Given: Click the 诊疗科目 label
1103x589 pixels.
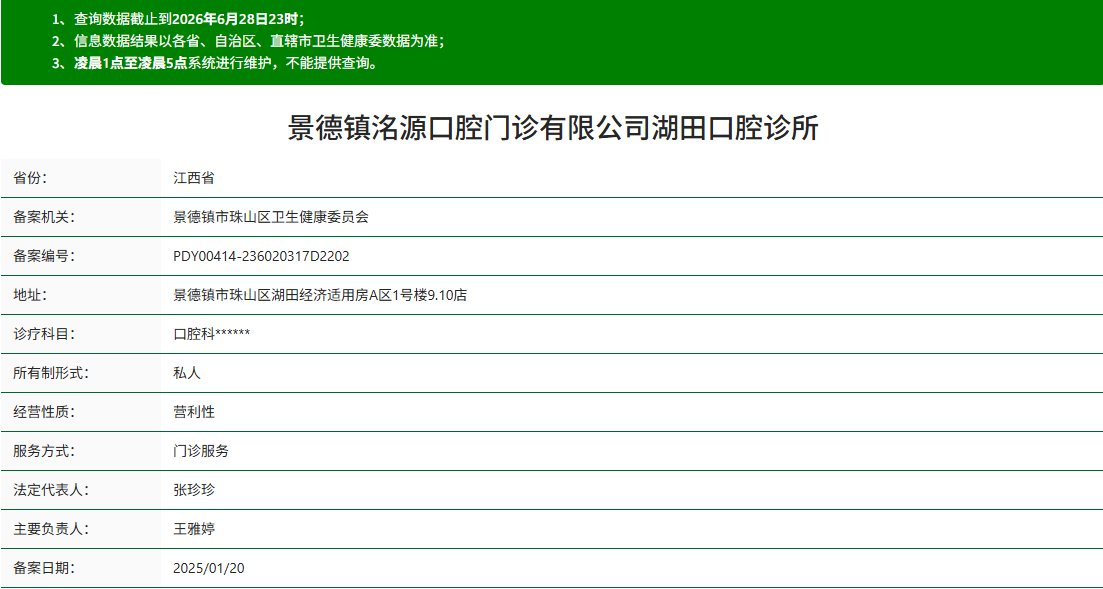Looking at the screenshot, I should click(44, 334).
